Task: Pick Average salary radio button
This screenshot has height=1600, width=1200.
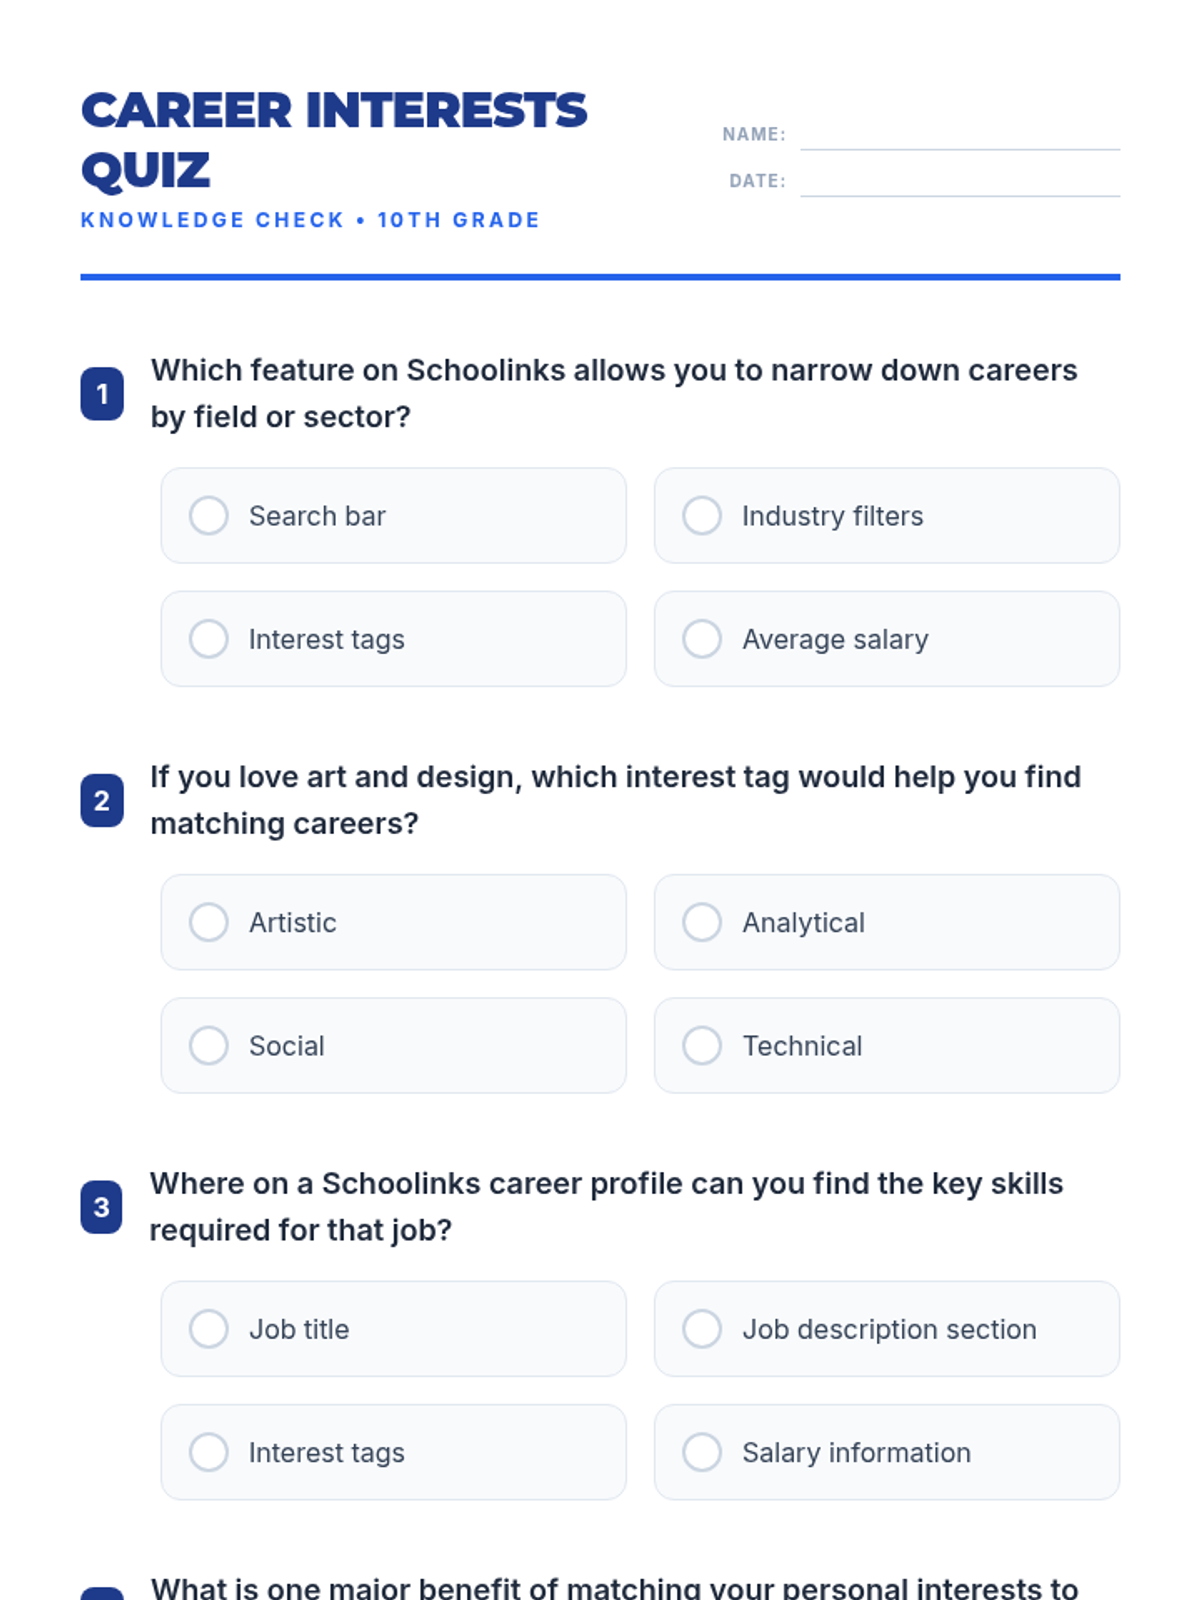Action: pos(887,639)
